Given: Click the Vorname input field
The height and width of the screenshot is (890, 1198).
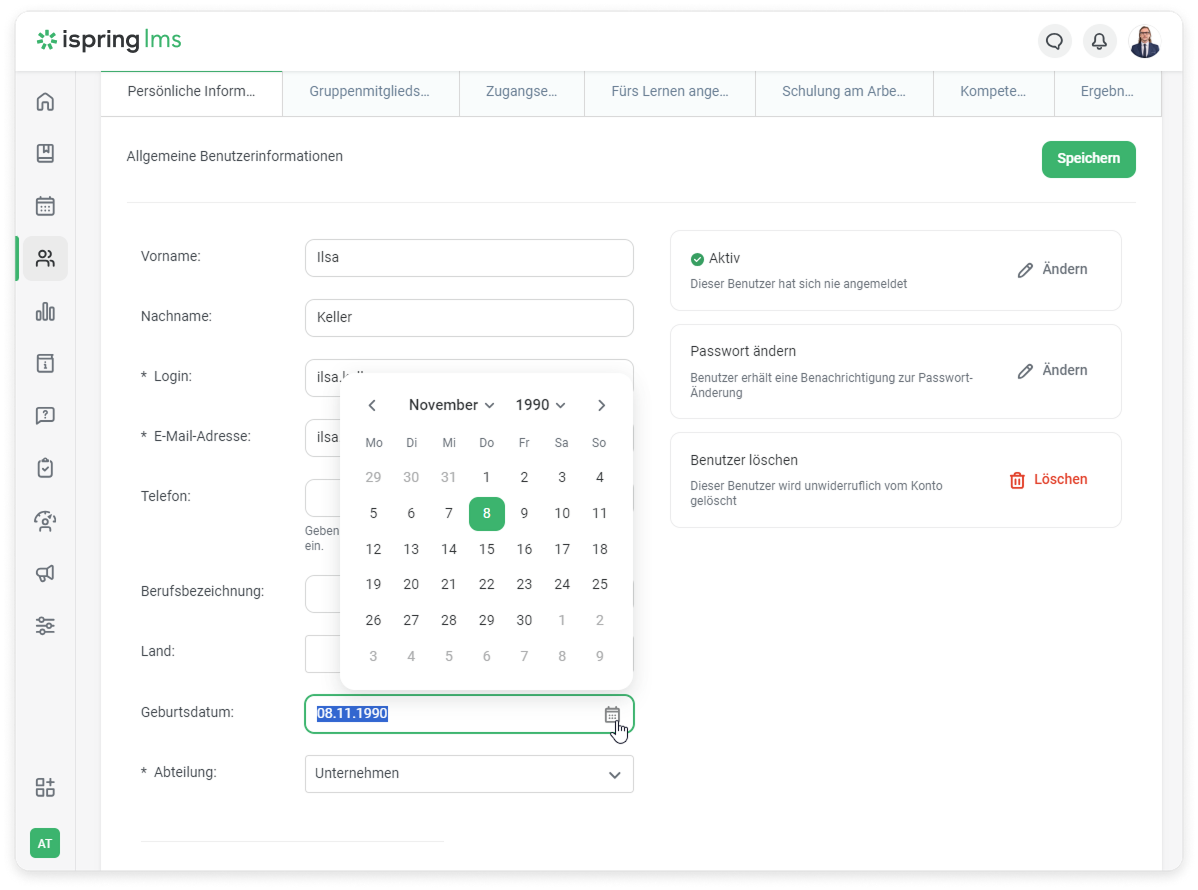Looking at the screenshot, I should tap(469, 258).
